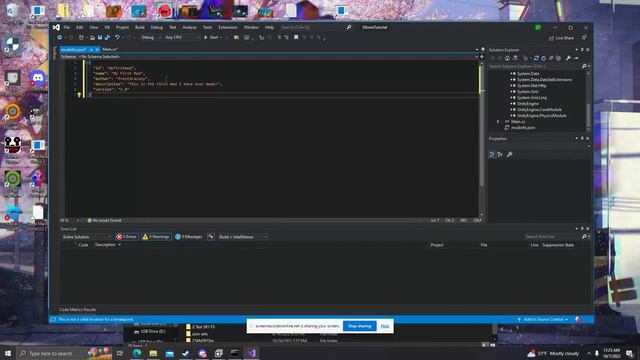This screenshot has height=360, width=640.
Task: Click the No issues found indicator
Action: point(104,220)
